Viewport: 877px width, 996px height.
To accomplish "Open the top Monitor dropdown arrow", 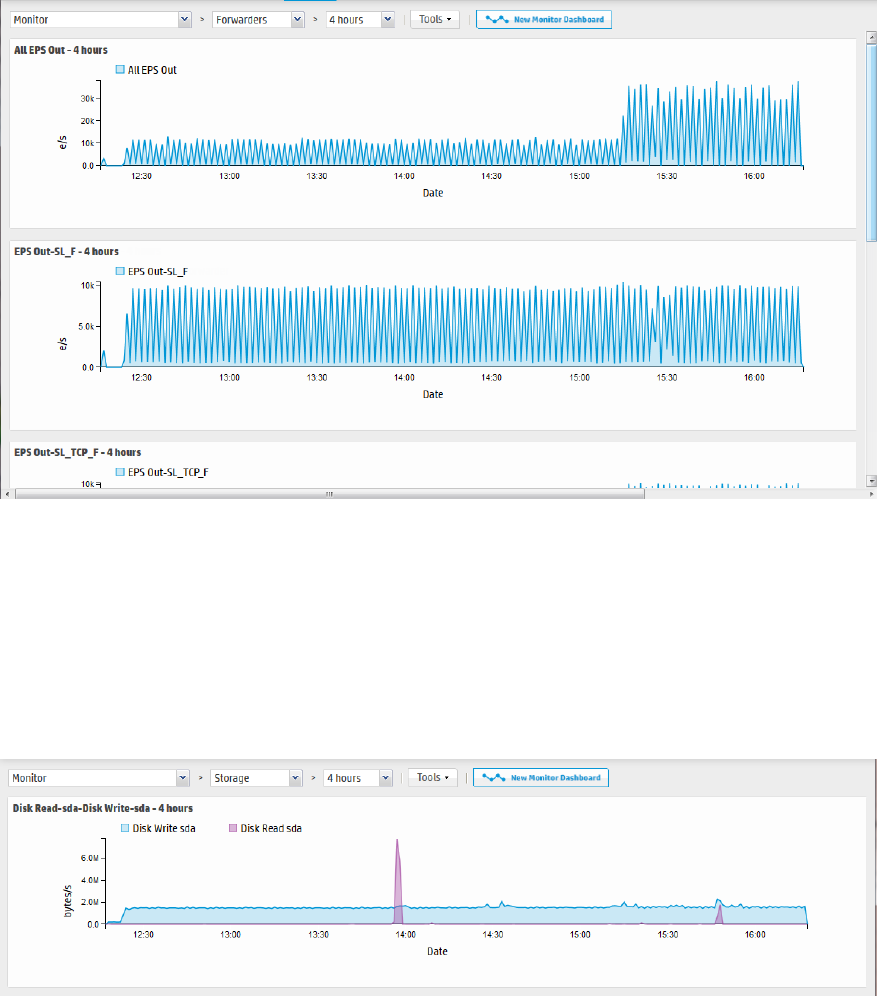I will [x=184, y=20].
